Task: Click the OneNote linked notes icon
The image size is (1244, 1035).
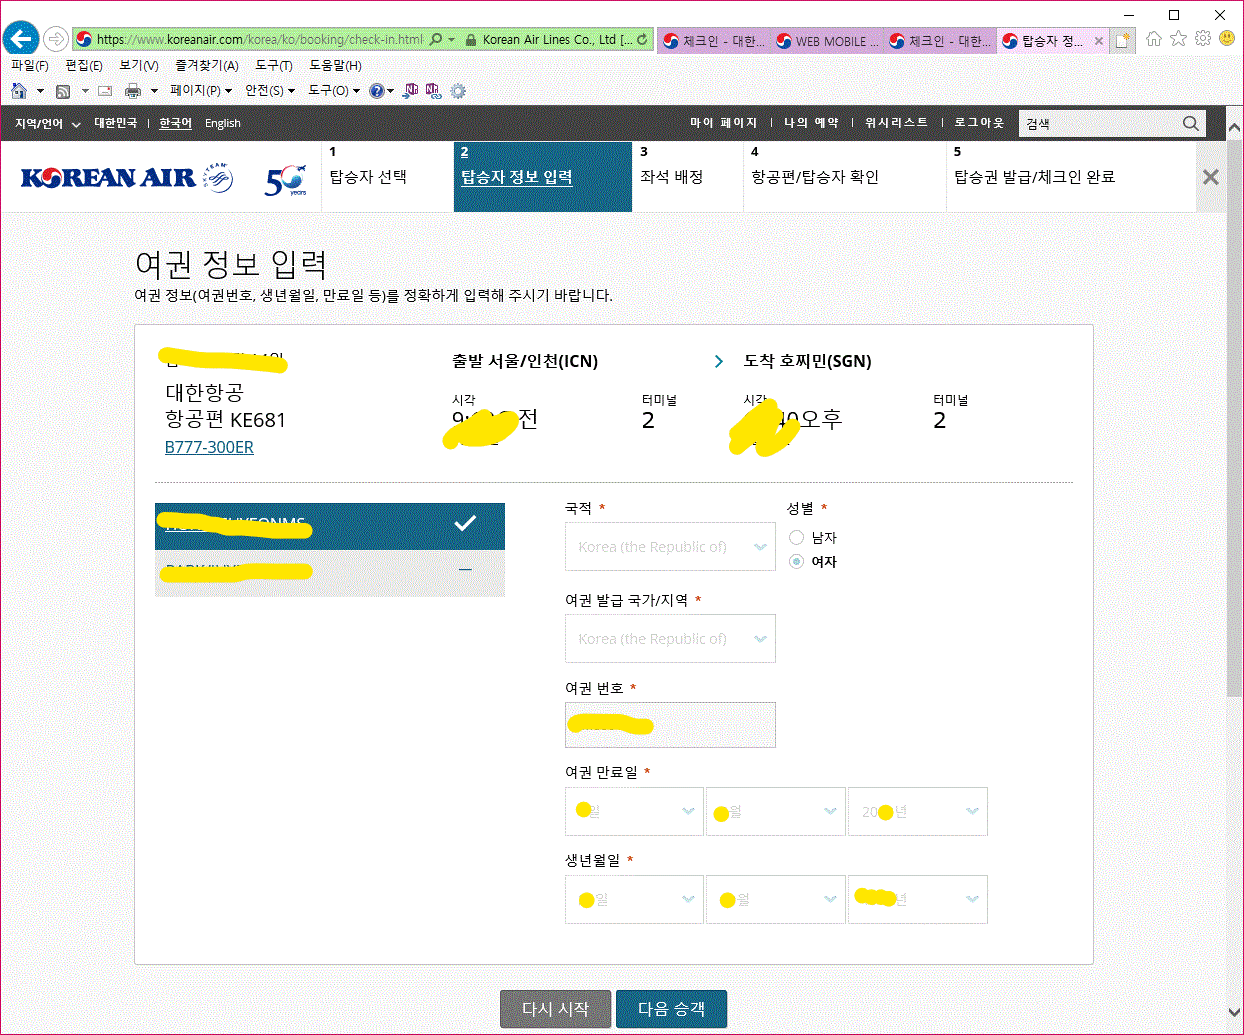Action: click(x=433, y=91)
